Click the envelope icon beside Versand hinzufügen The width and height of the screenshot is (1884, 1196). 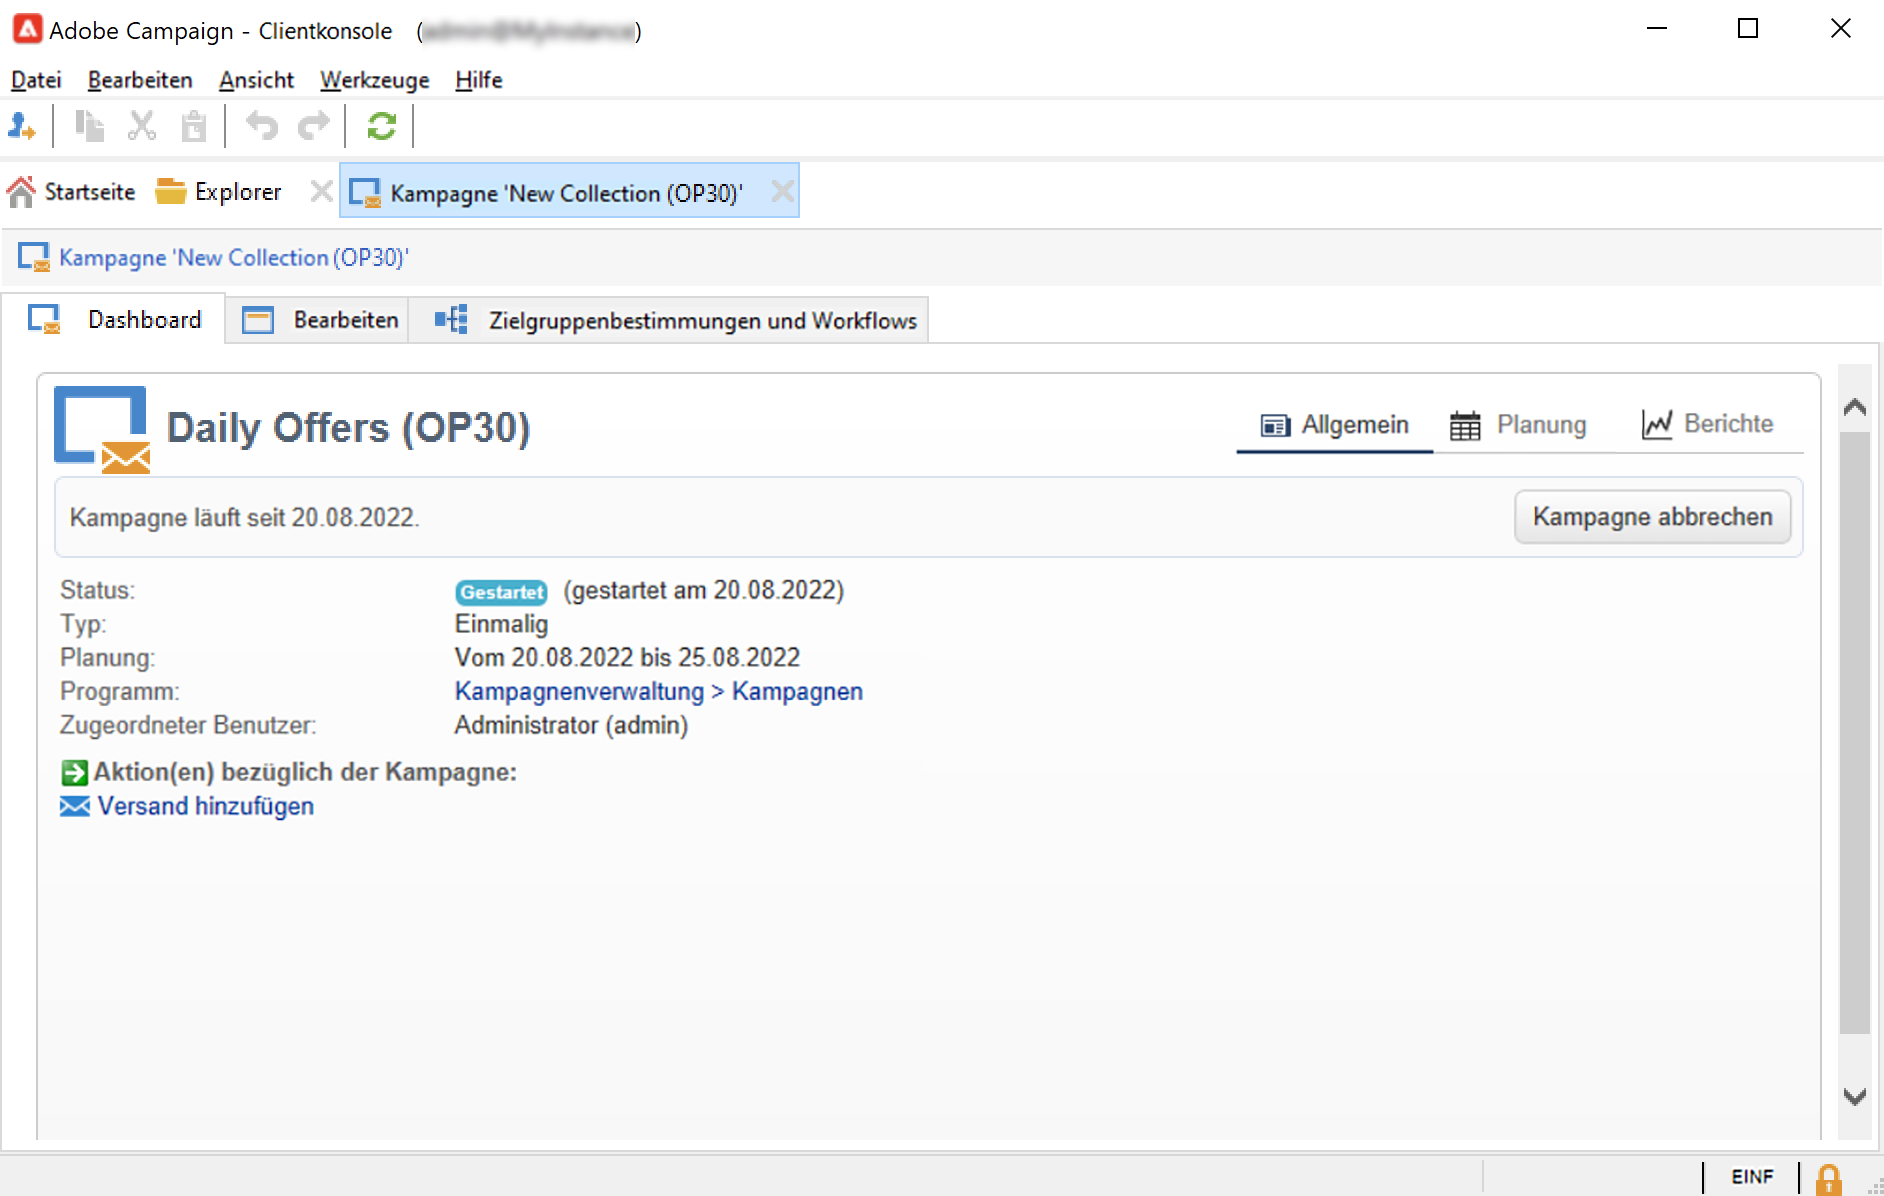pyautogui.click(x=75, y=806)
